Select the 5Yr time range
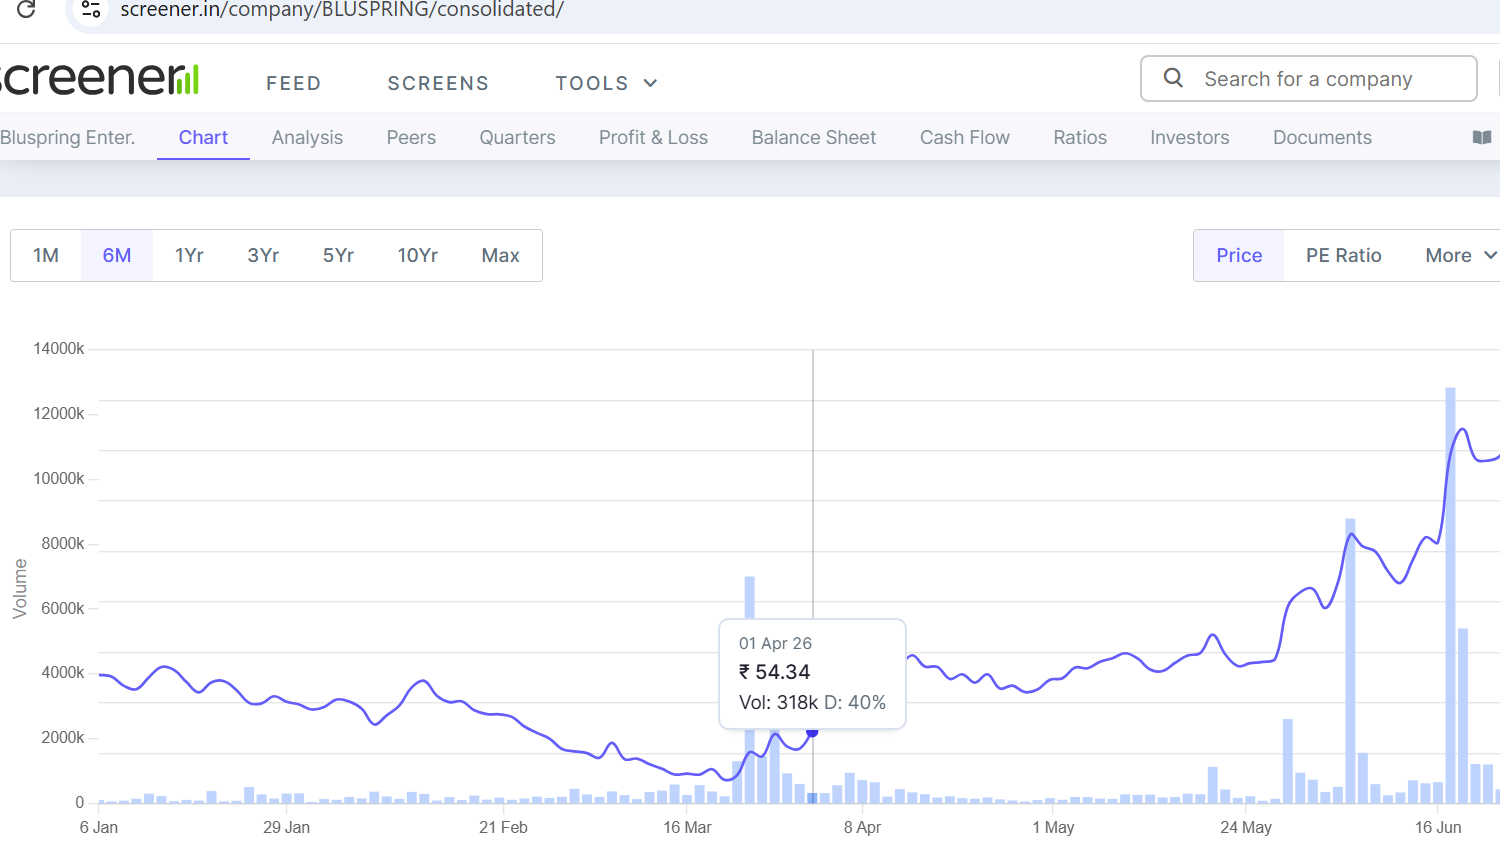 pos(338,255)
